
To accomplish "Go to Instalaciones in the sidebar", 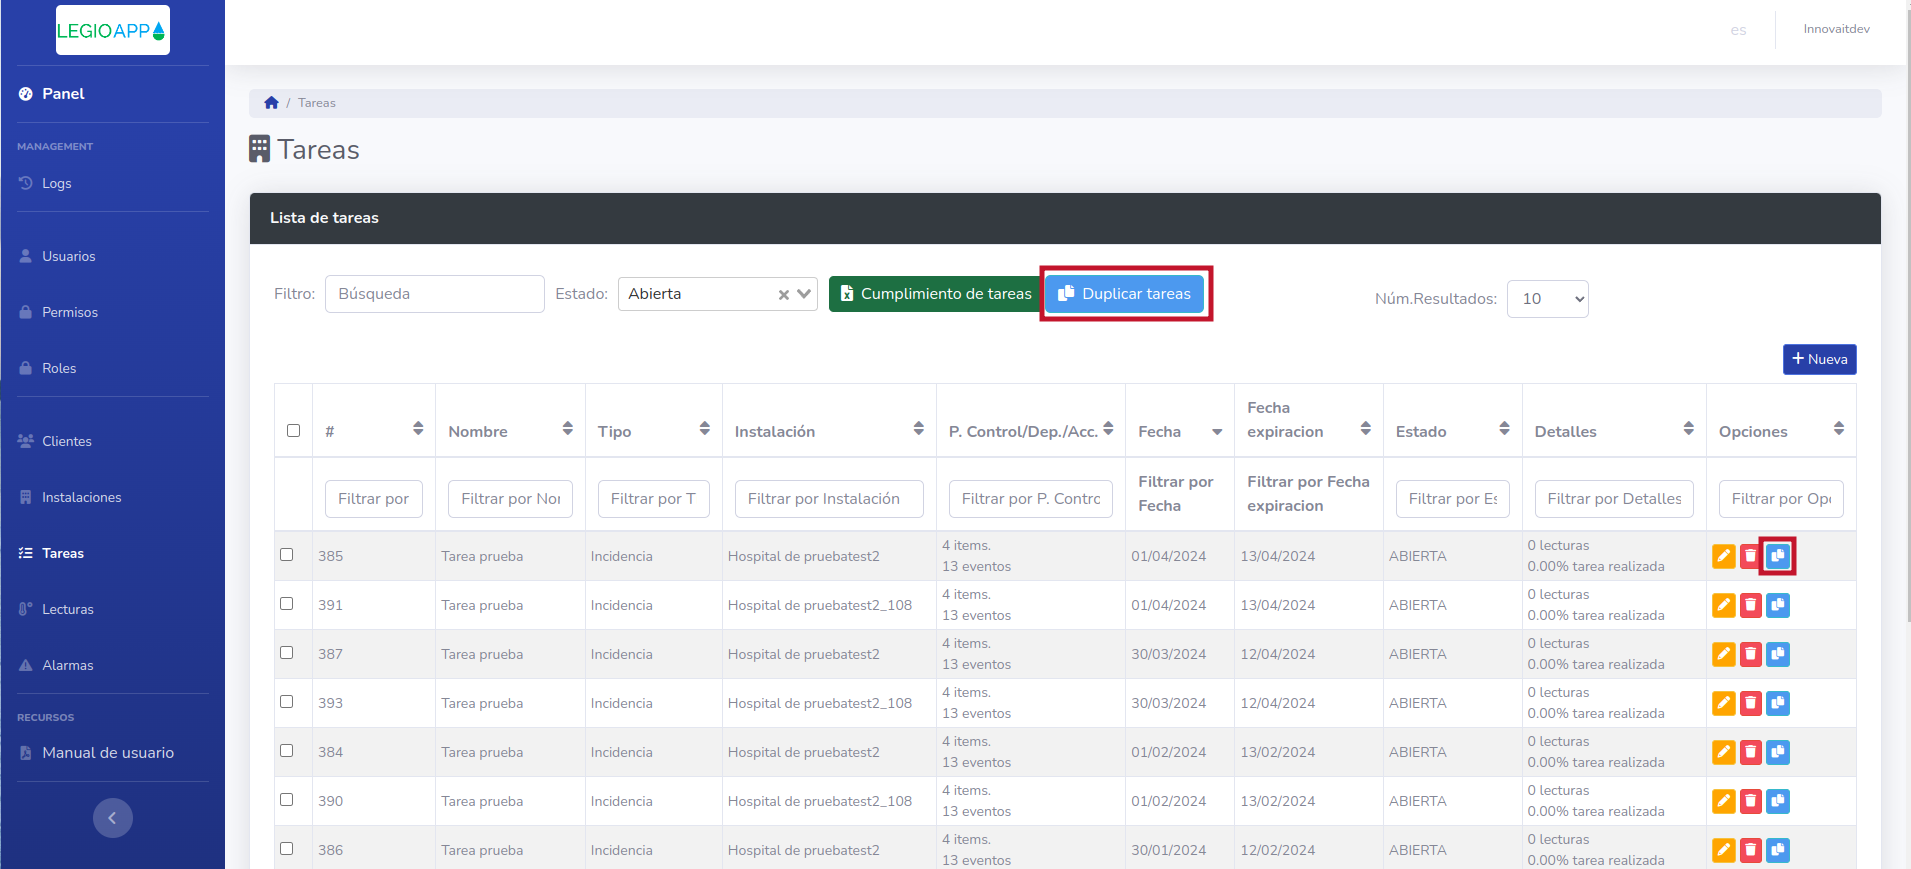I will click(x=81, y=497).
